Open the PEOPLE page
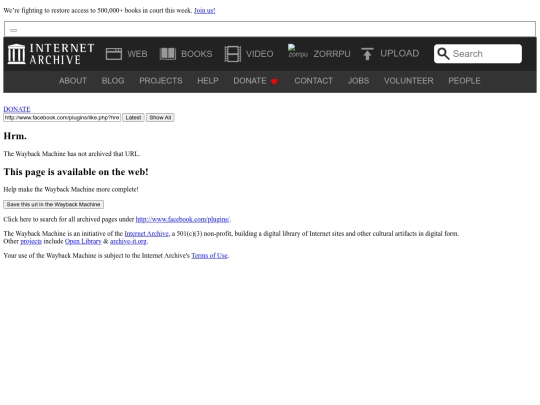This screenshot has width=540, height=405. click(x=464, y=81)
